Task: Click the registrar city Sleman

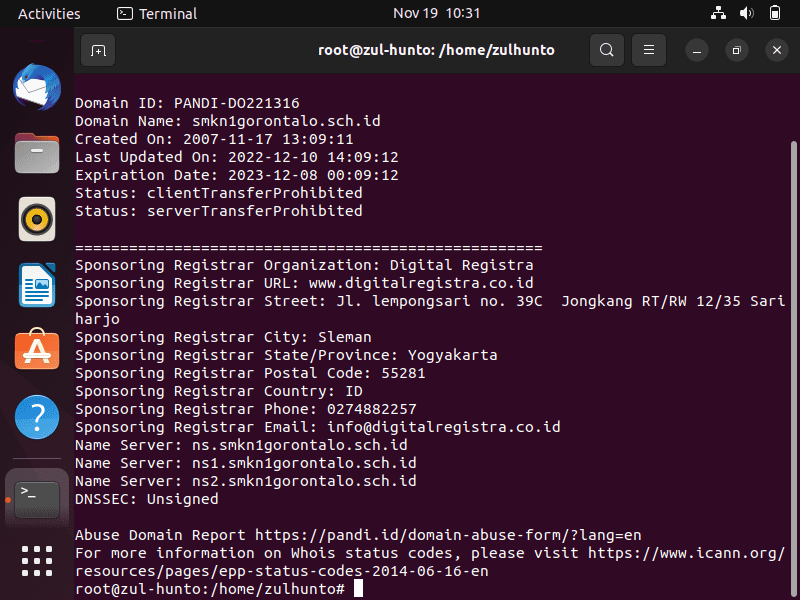Action: [345, 337]
